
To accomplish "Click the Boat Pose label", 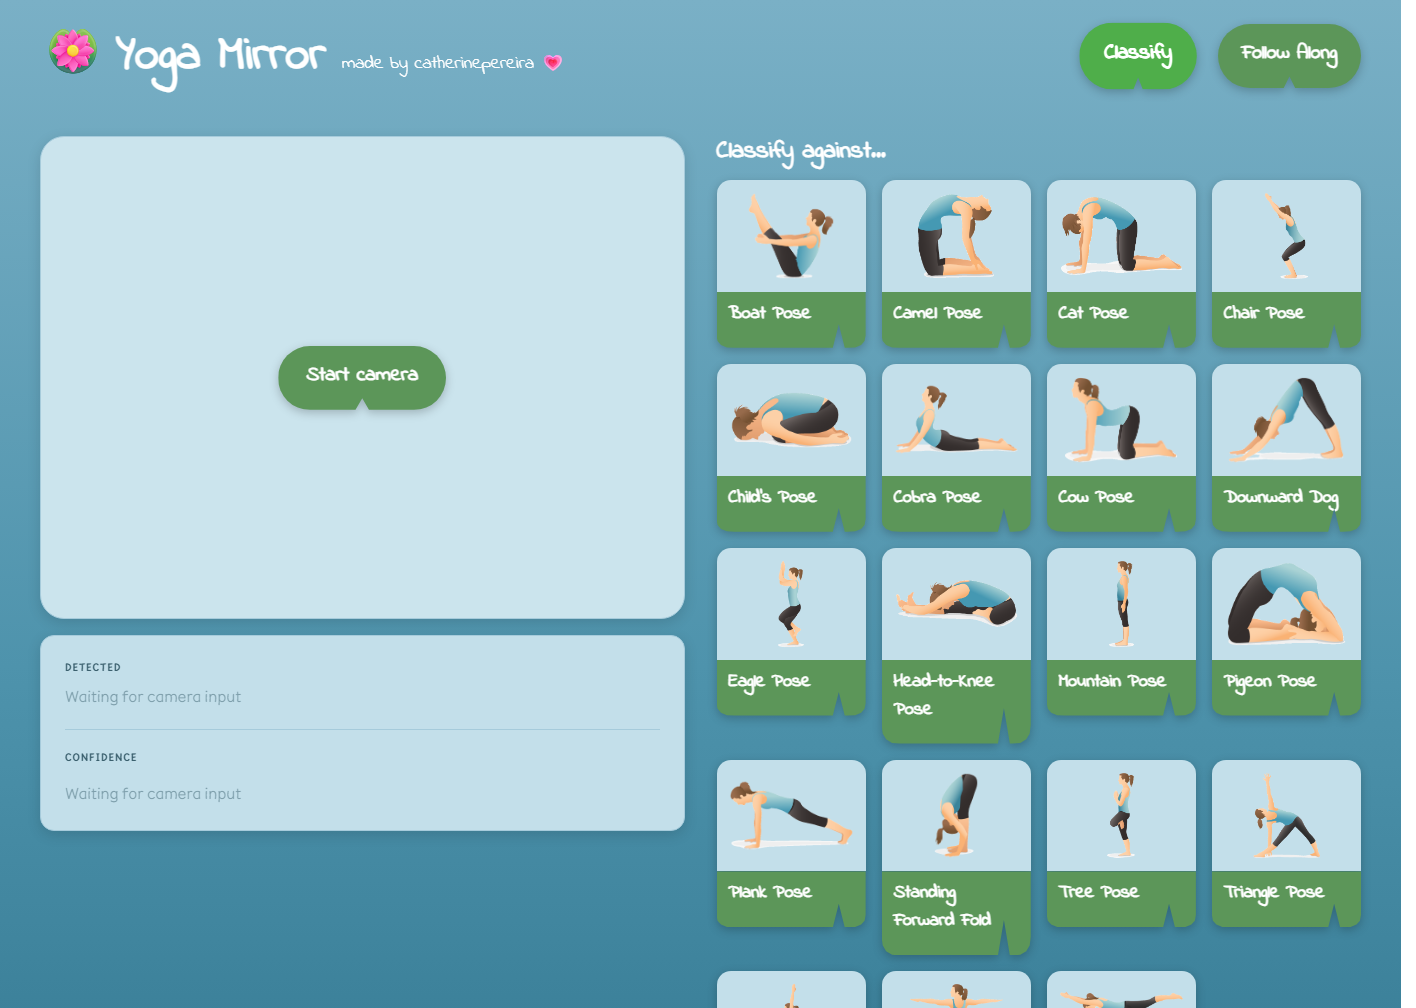I will click(769, 313).
